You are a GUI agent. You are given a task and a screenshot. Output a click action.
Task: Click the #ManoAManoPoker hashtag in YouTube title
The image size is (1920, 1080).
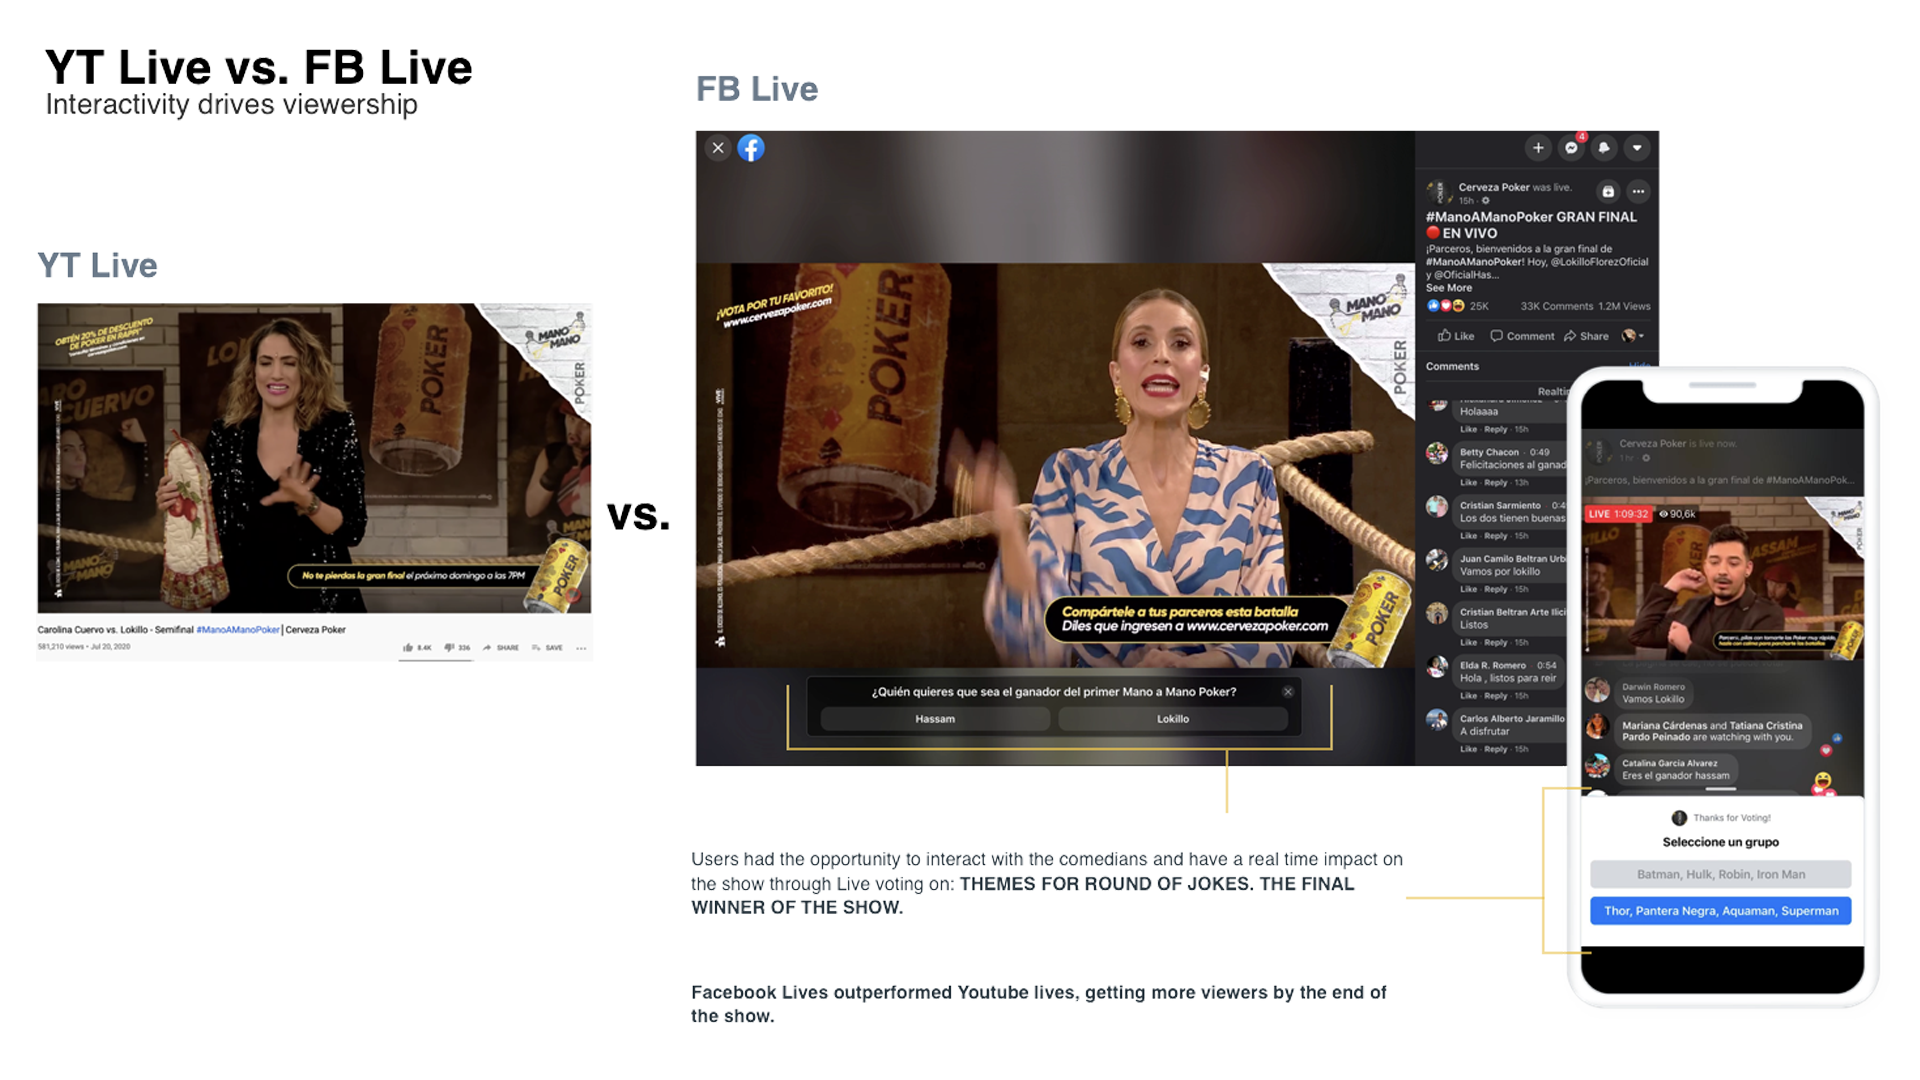tap(238, 630)
